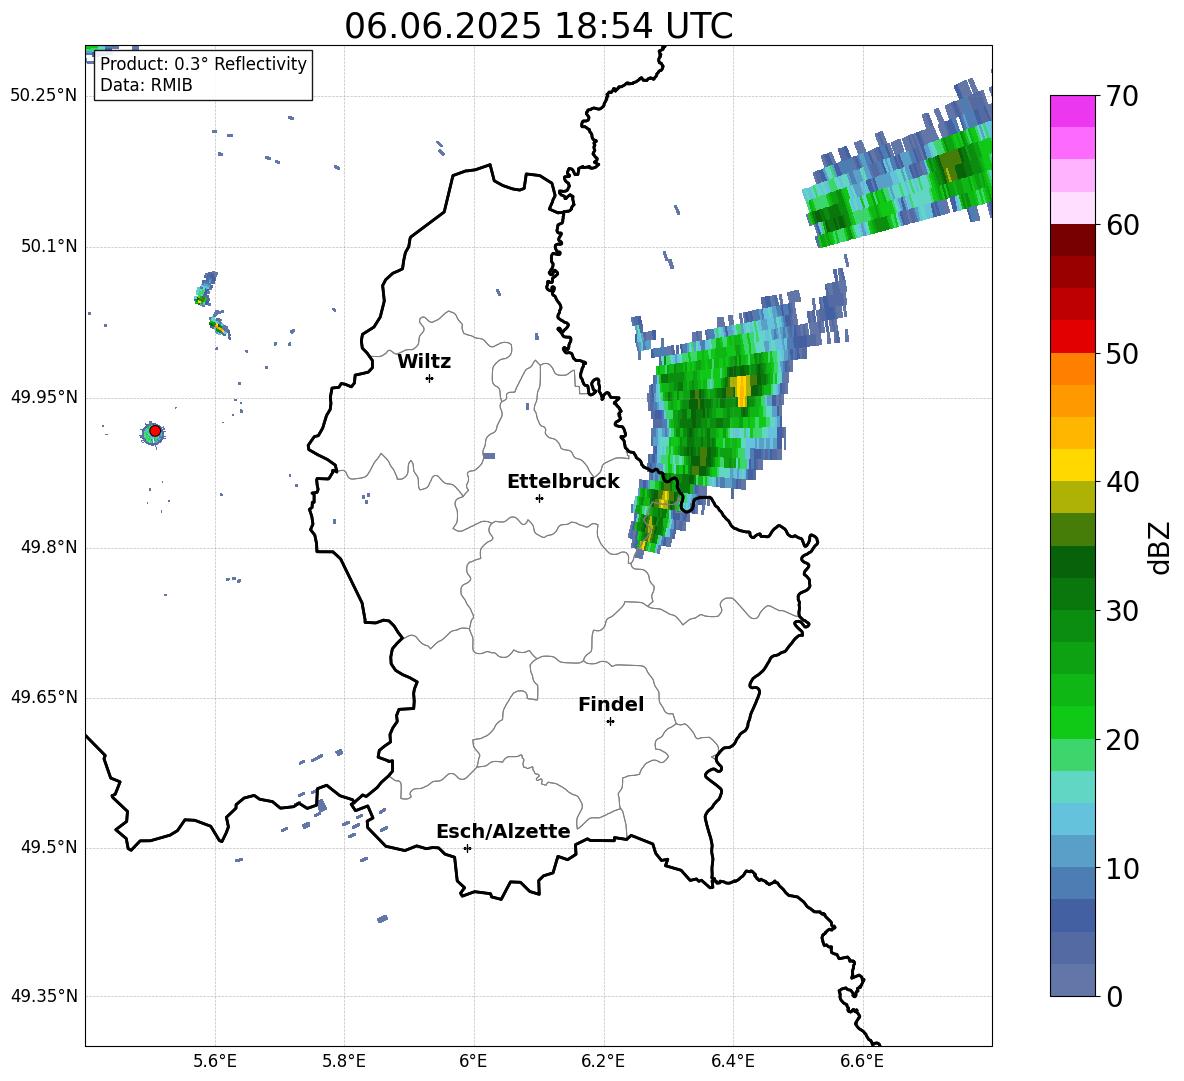This screenshot has height=1081, width=1184.
Task: Click the Data: RMIB text
Action: (146, 85)
